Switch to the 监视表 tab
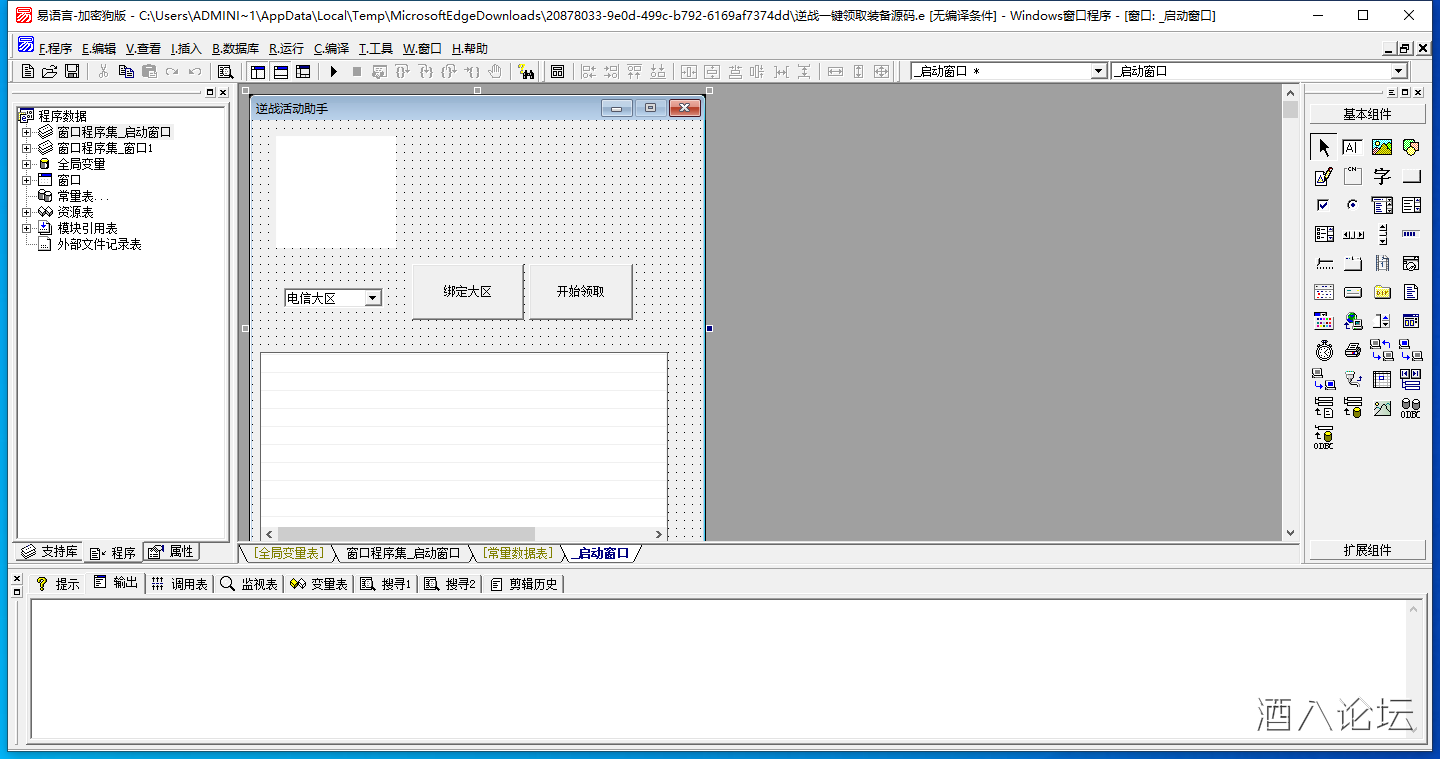The width and height of the screenshot is (1440, 759). pyautogui.click(x=250, y=584)
